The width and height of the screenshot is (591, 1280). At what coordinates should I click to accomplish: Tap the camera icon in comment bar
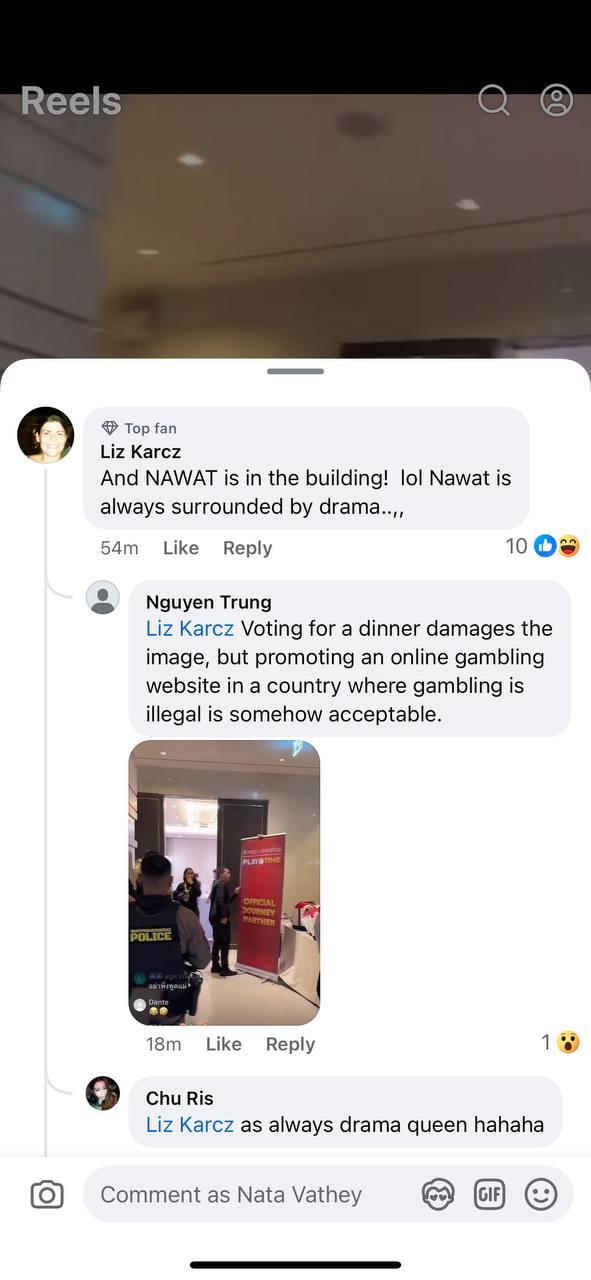tap(47, 1194)
